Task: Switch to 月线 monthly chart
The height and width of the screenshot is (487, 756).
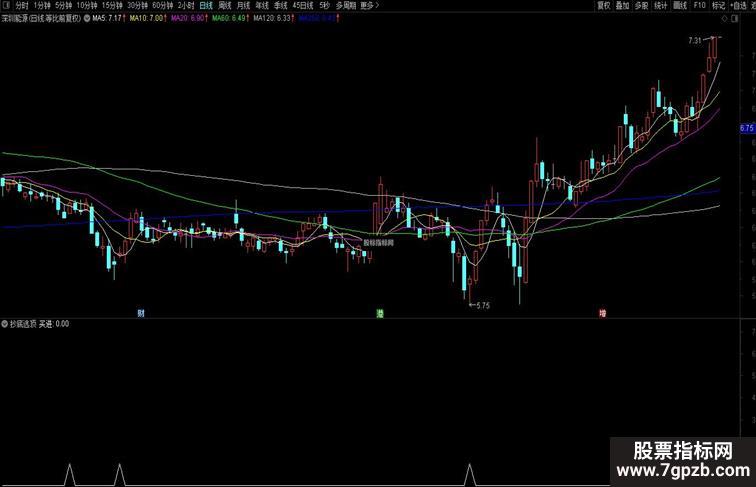Action: pos(243,5)
